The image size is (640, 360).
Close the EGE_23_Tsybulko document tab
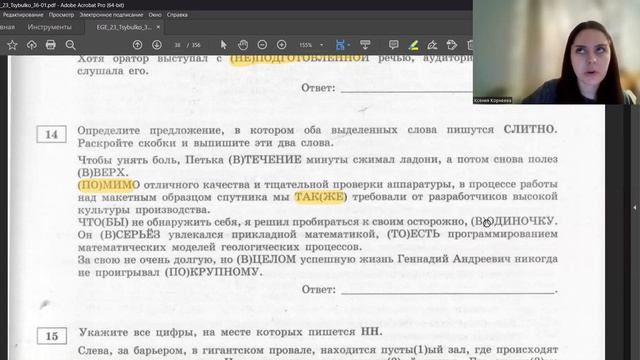click(158, 27)
